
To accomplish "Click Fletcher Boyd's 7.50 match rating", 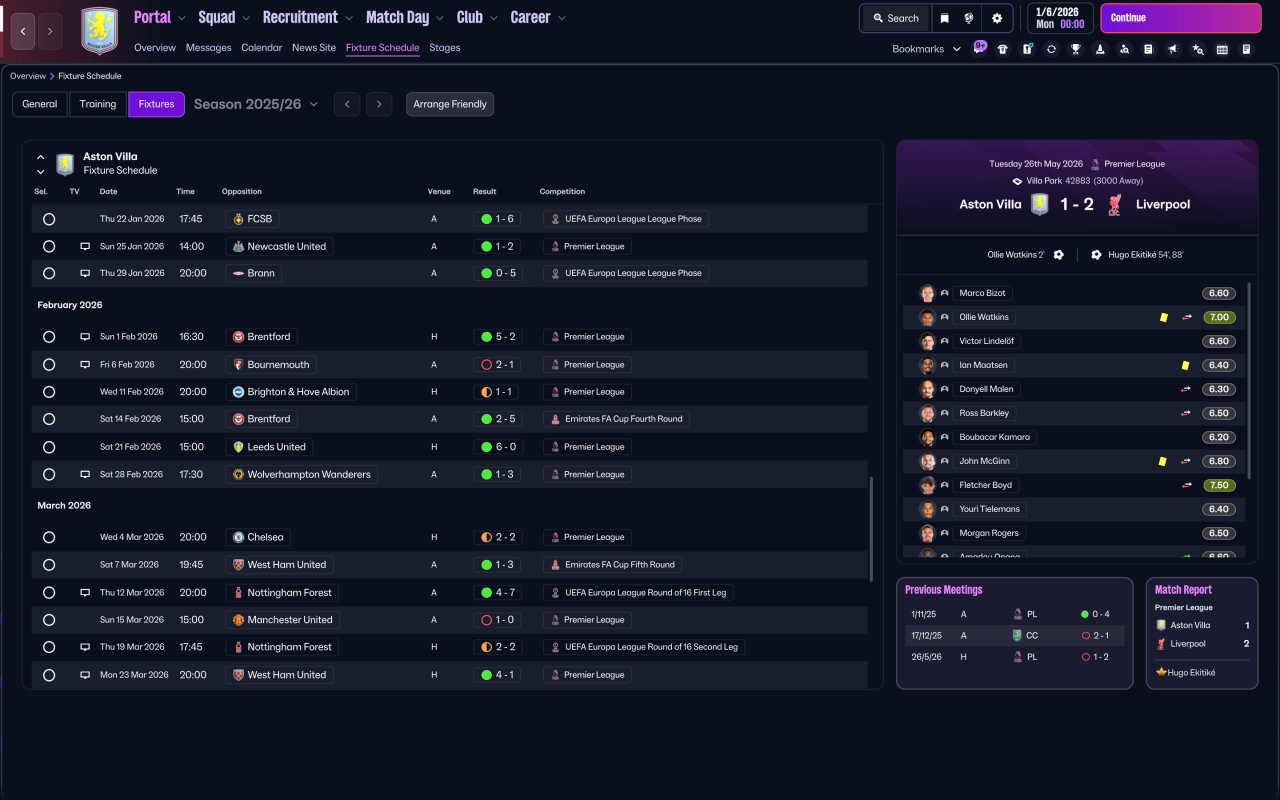I will [1218, 485].
